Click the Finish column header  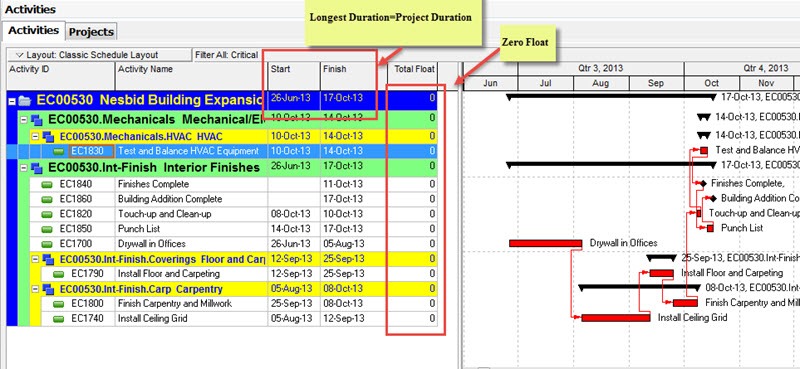point(353,76)
